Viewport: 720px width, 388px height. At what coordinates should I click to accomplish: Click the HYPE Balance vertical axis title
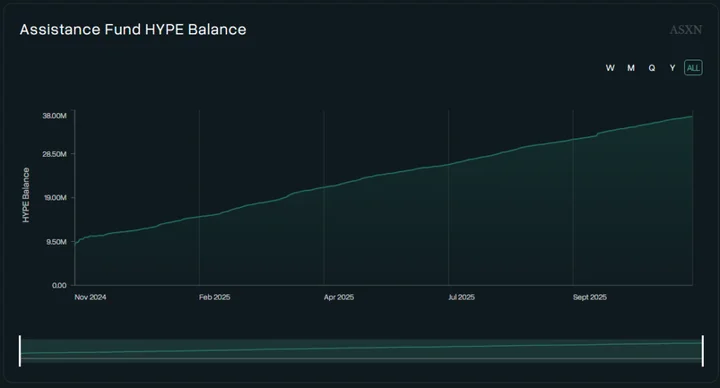point(26,195)
